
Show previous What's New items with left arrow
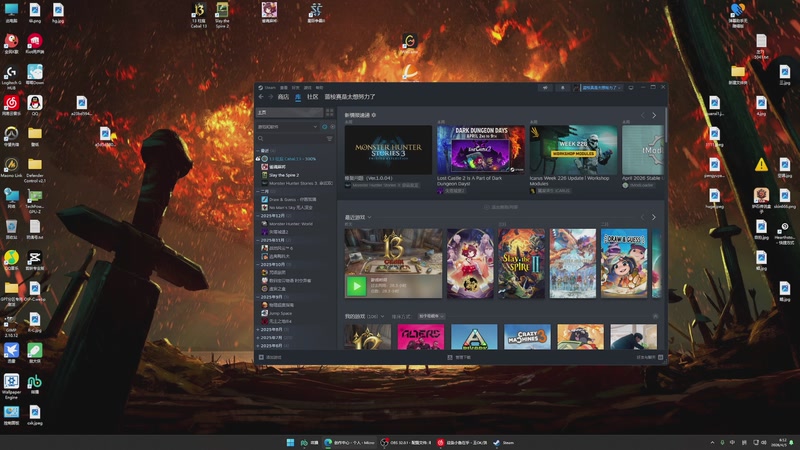[642, 116]
